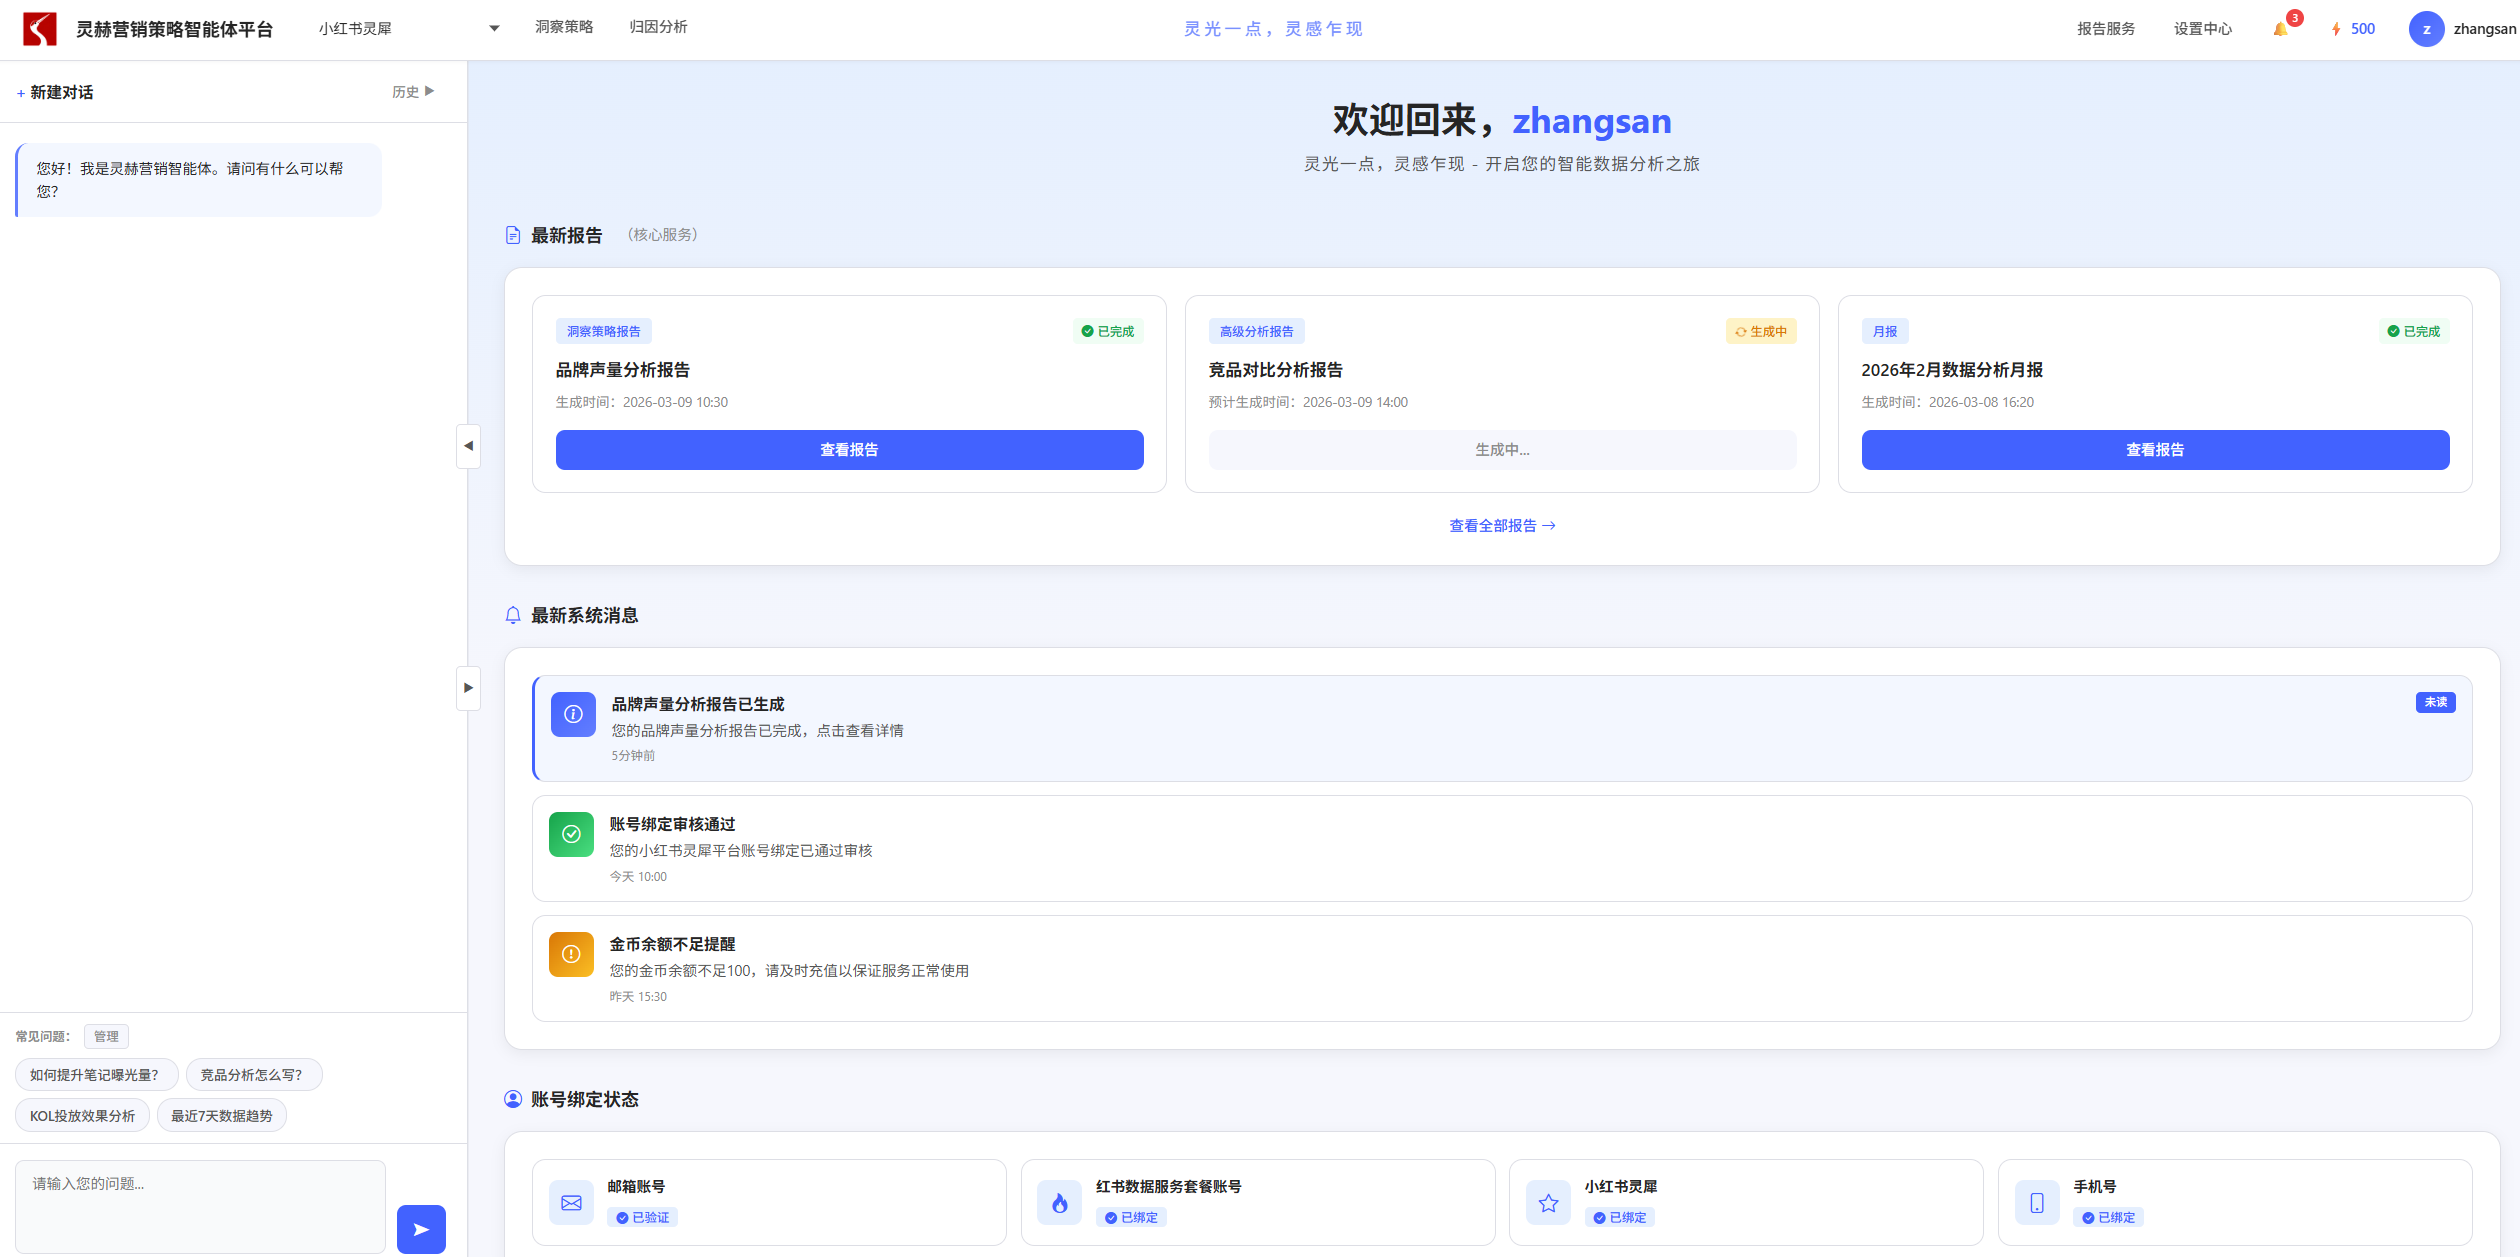Click the 竞品对比分析报告 generating progress bar
2520x1257 pixels.
[1501, 449]
